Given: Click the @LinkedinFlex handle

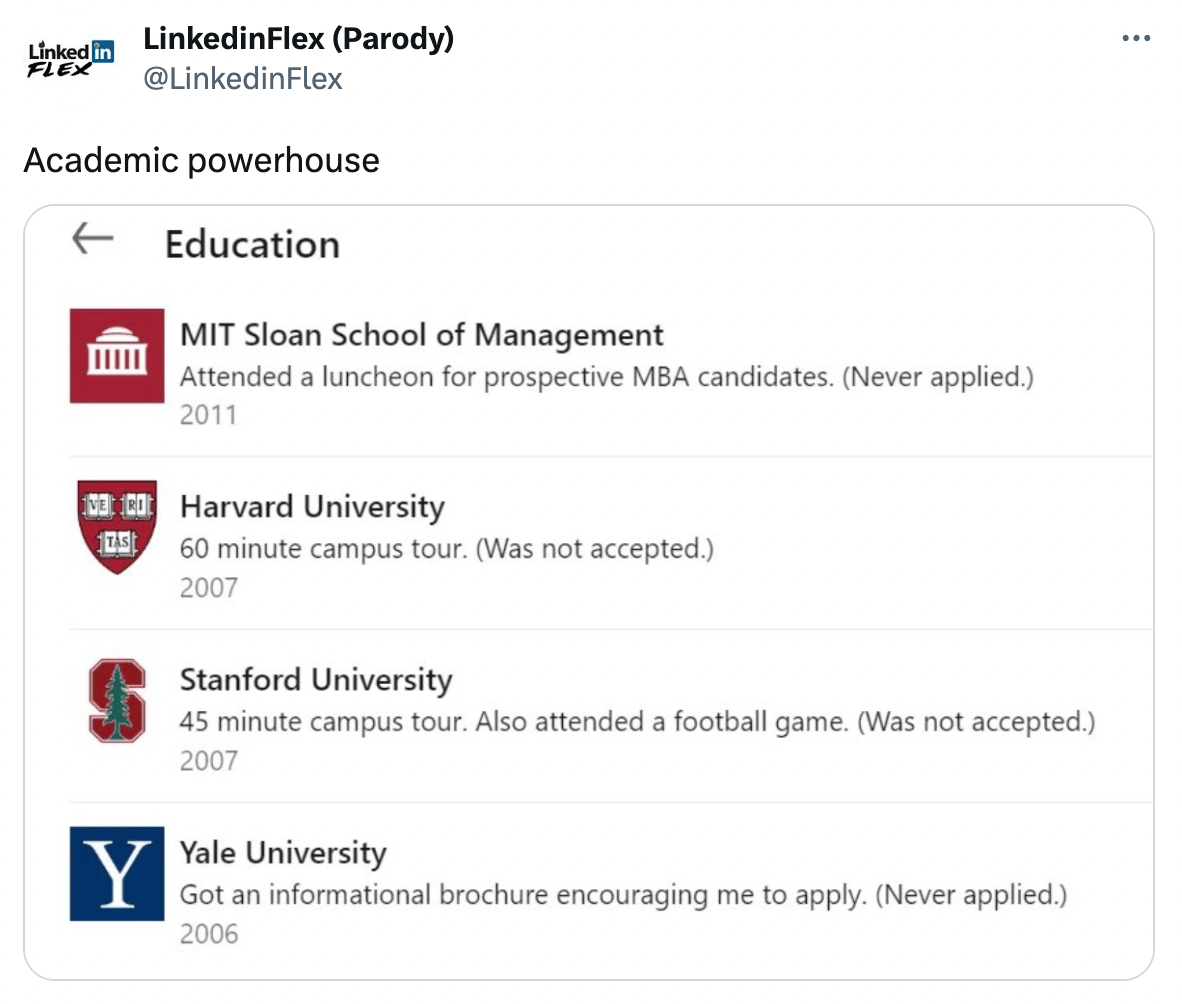Looking at the screenshot, I should [243, 78].
